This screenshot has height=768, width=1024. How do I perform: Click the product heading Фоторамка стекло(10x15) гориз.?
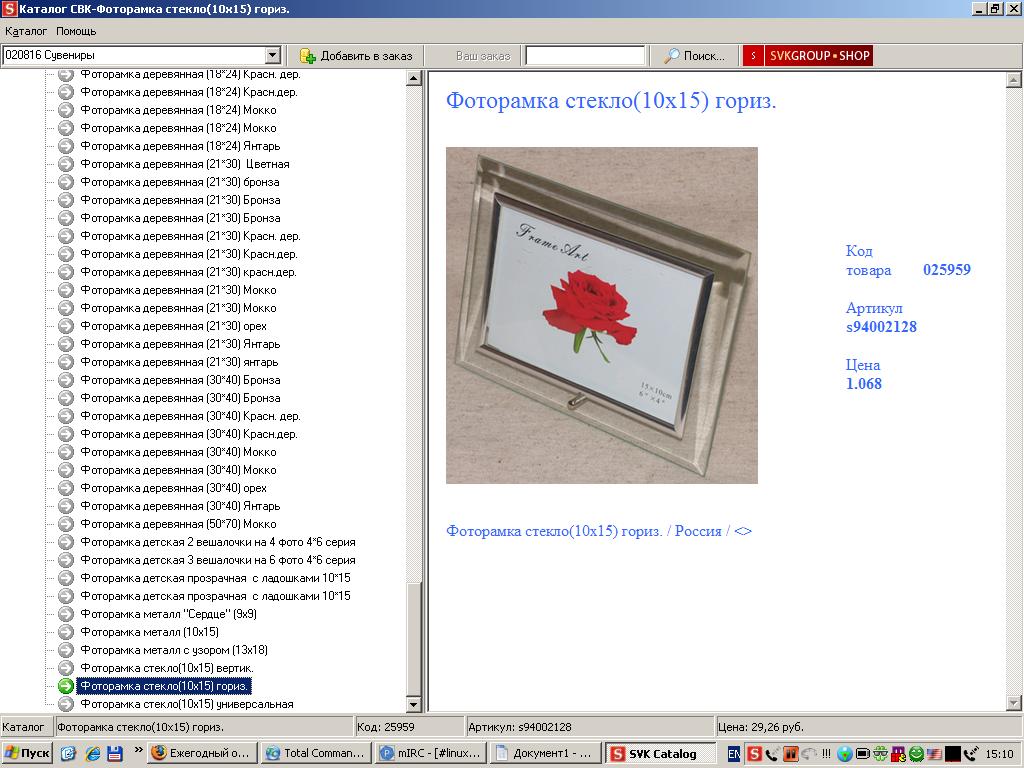coord(611,101)
